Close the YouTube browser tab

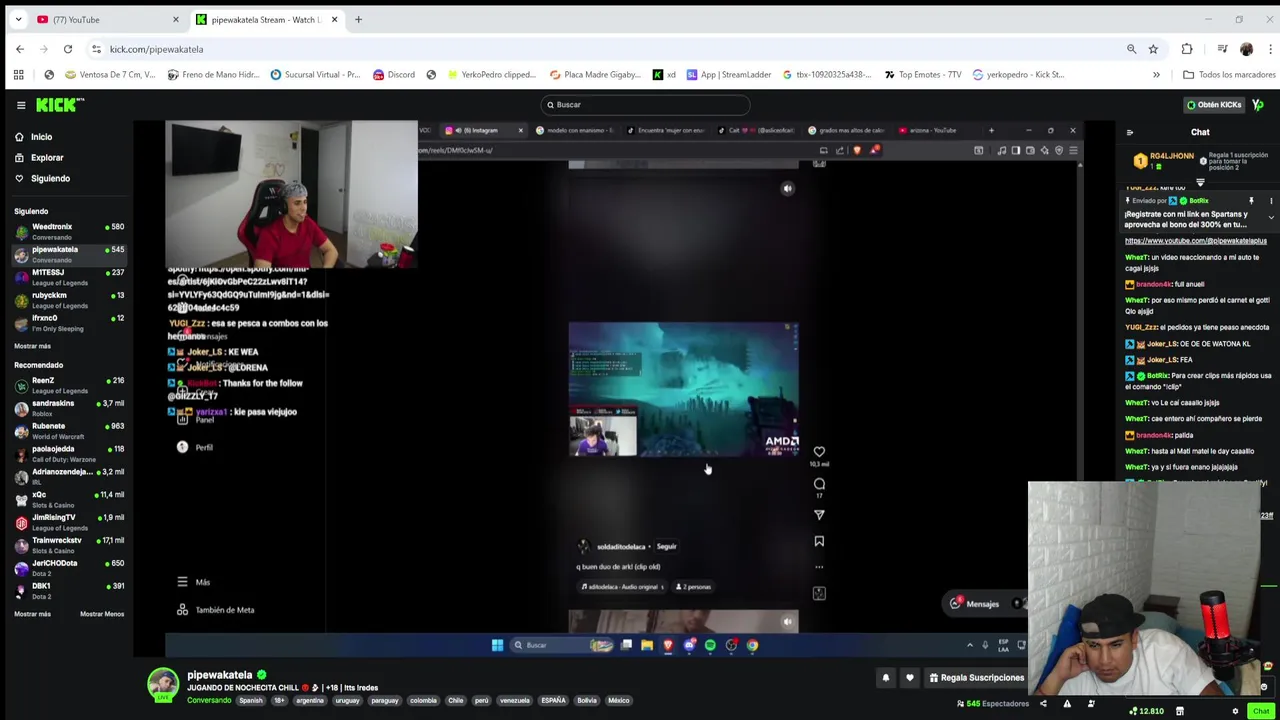pos(175,19)
